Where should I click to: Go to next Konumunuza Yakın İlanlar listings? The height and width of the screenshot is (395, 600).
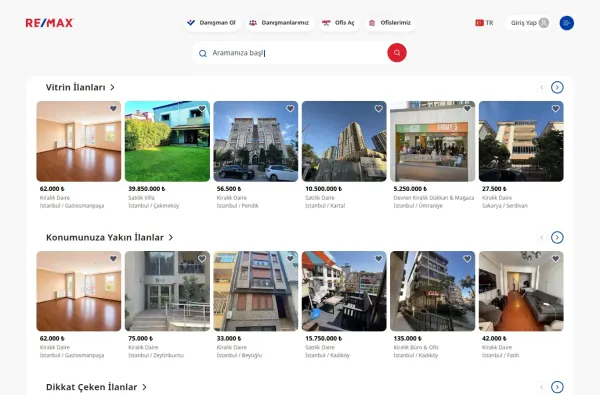point(557,237)
